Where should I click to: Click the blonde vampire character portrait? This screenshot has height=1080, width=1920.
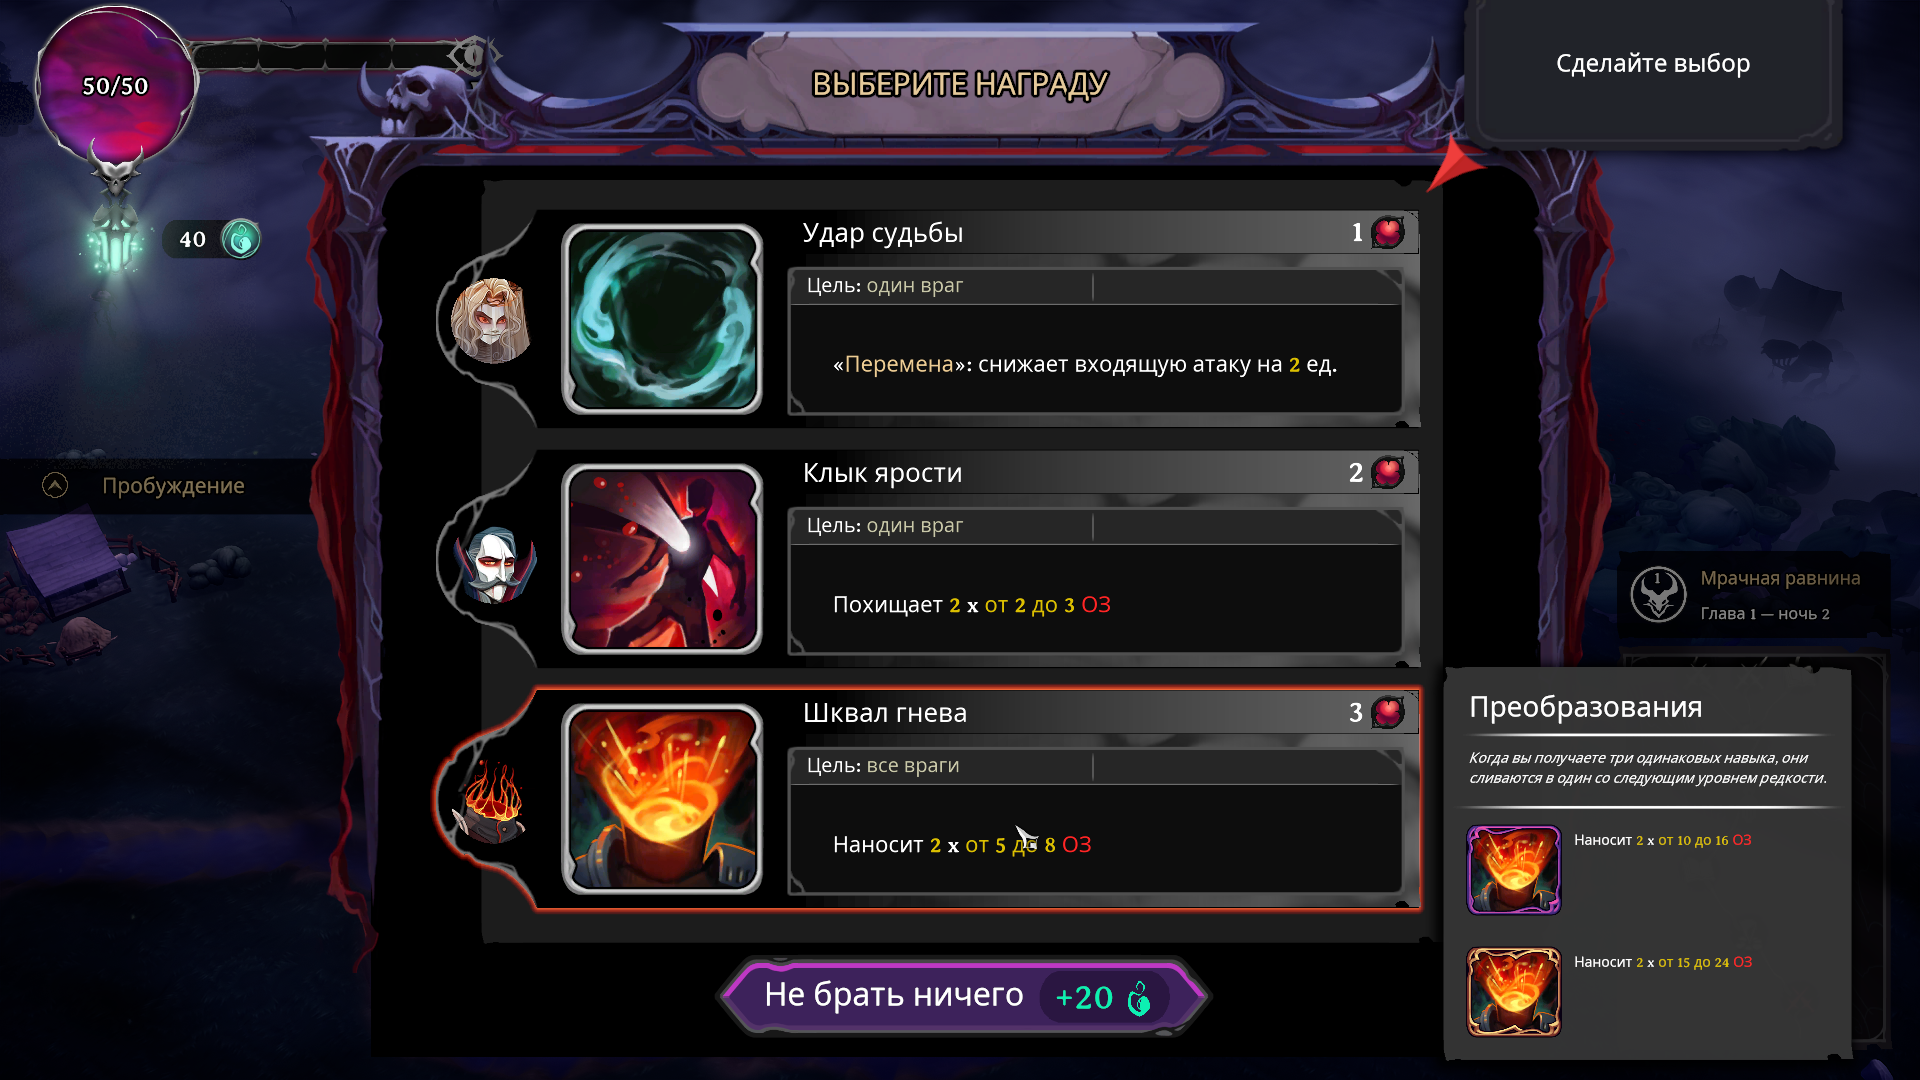[x=489, y=320]
